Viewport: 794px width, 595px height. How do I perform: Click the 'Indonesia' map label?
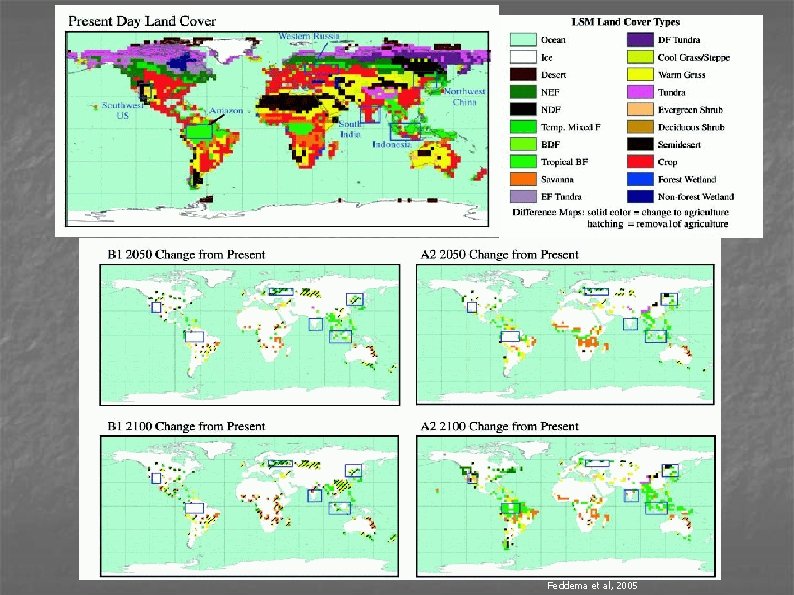(x=391, y=144)
